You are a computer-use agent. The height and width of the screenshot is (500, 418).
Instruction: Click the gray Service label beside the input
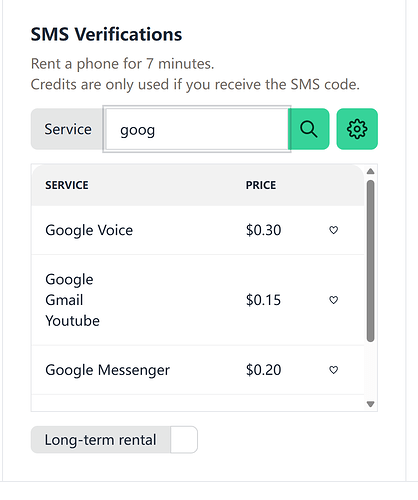[x=68, y=129]
